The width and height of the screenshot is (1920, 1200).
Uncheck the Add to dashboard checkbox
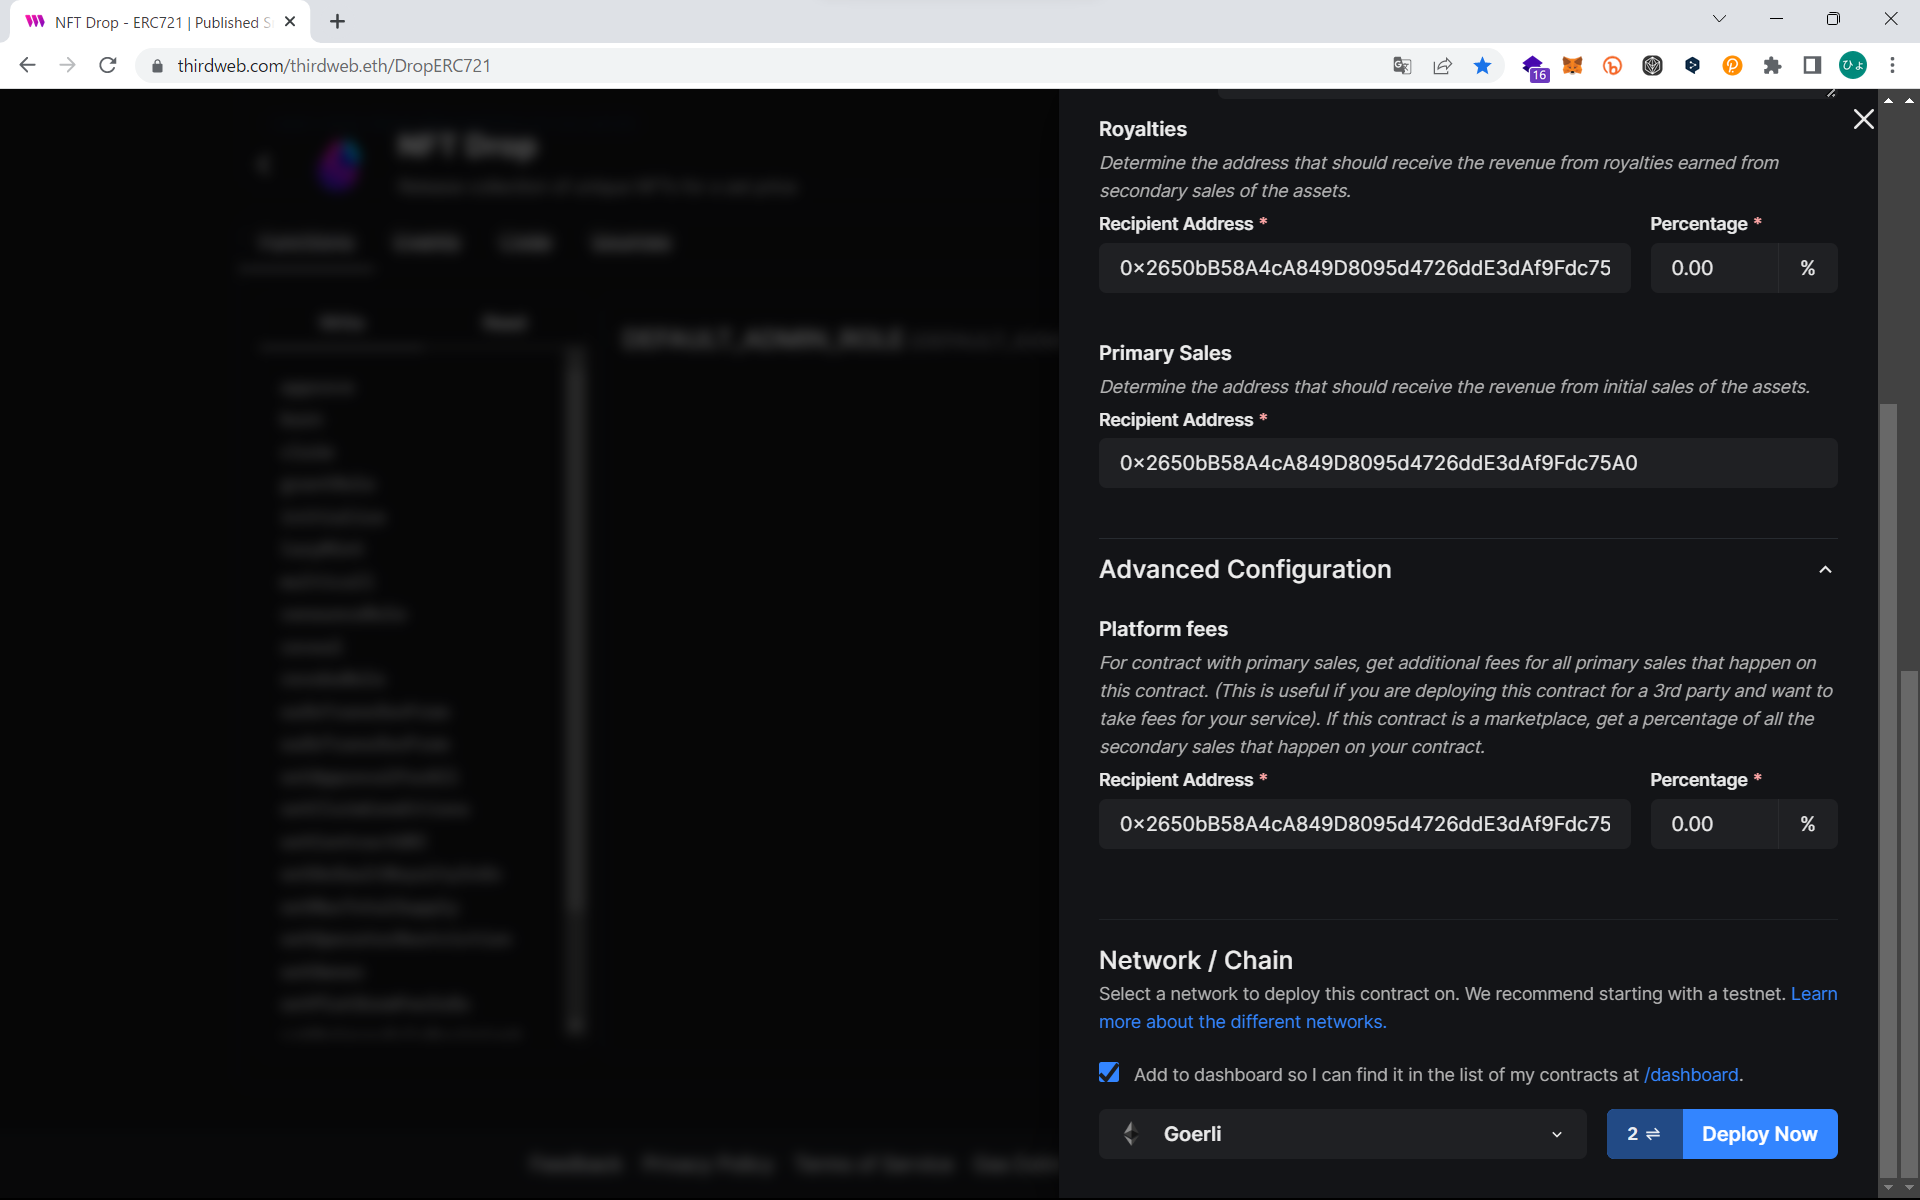pyautogui.click(x=1109, y=1072)
